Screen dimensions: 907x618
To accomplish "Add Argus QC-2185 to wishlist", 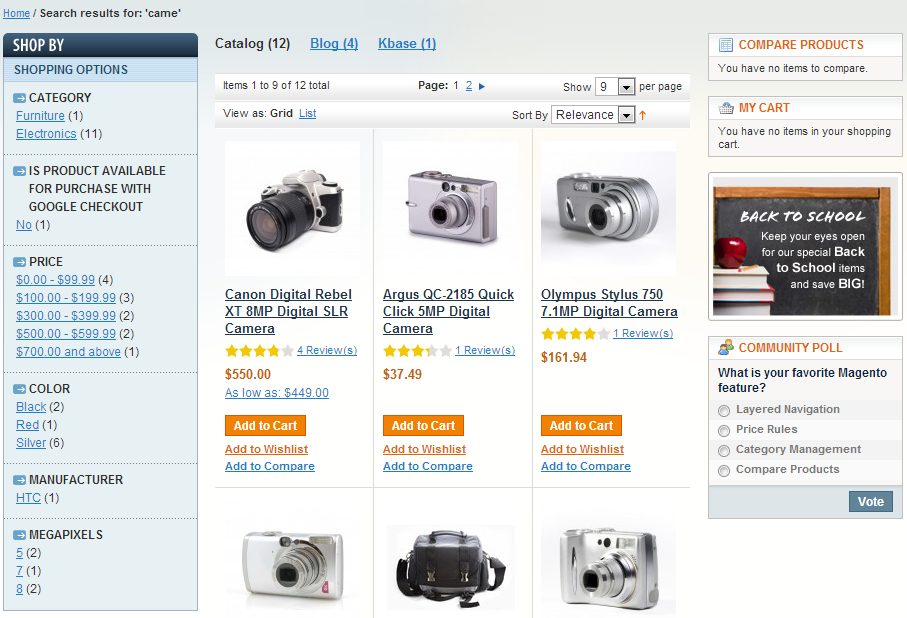I will pos(424,449).
